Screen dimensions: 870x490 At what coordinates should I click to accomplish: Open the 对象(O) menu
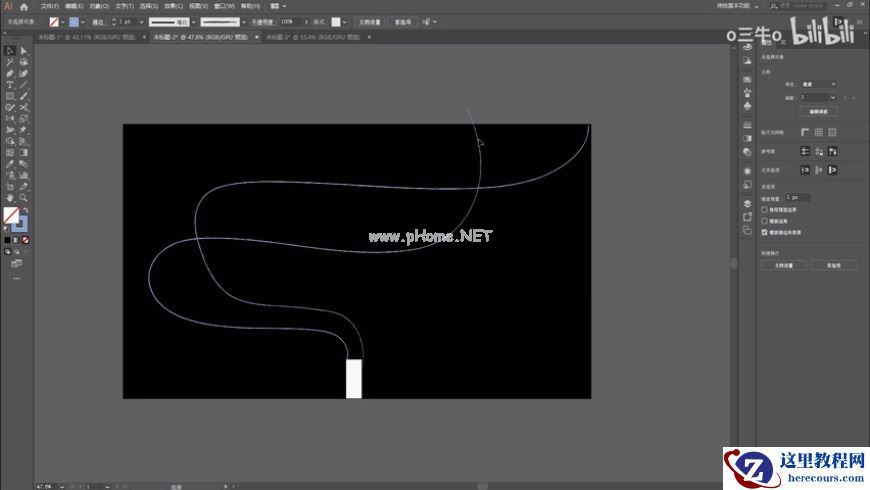(x=99, y=6)
